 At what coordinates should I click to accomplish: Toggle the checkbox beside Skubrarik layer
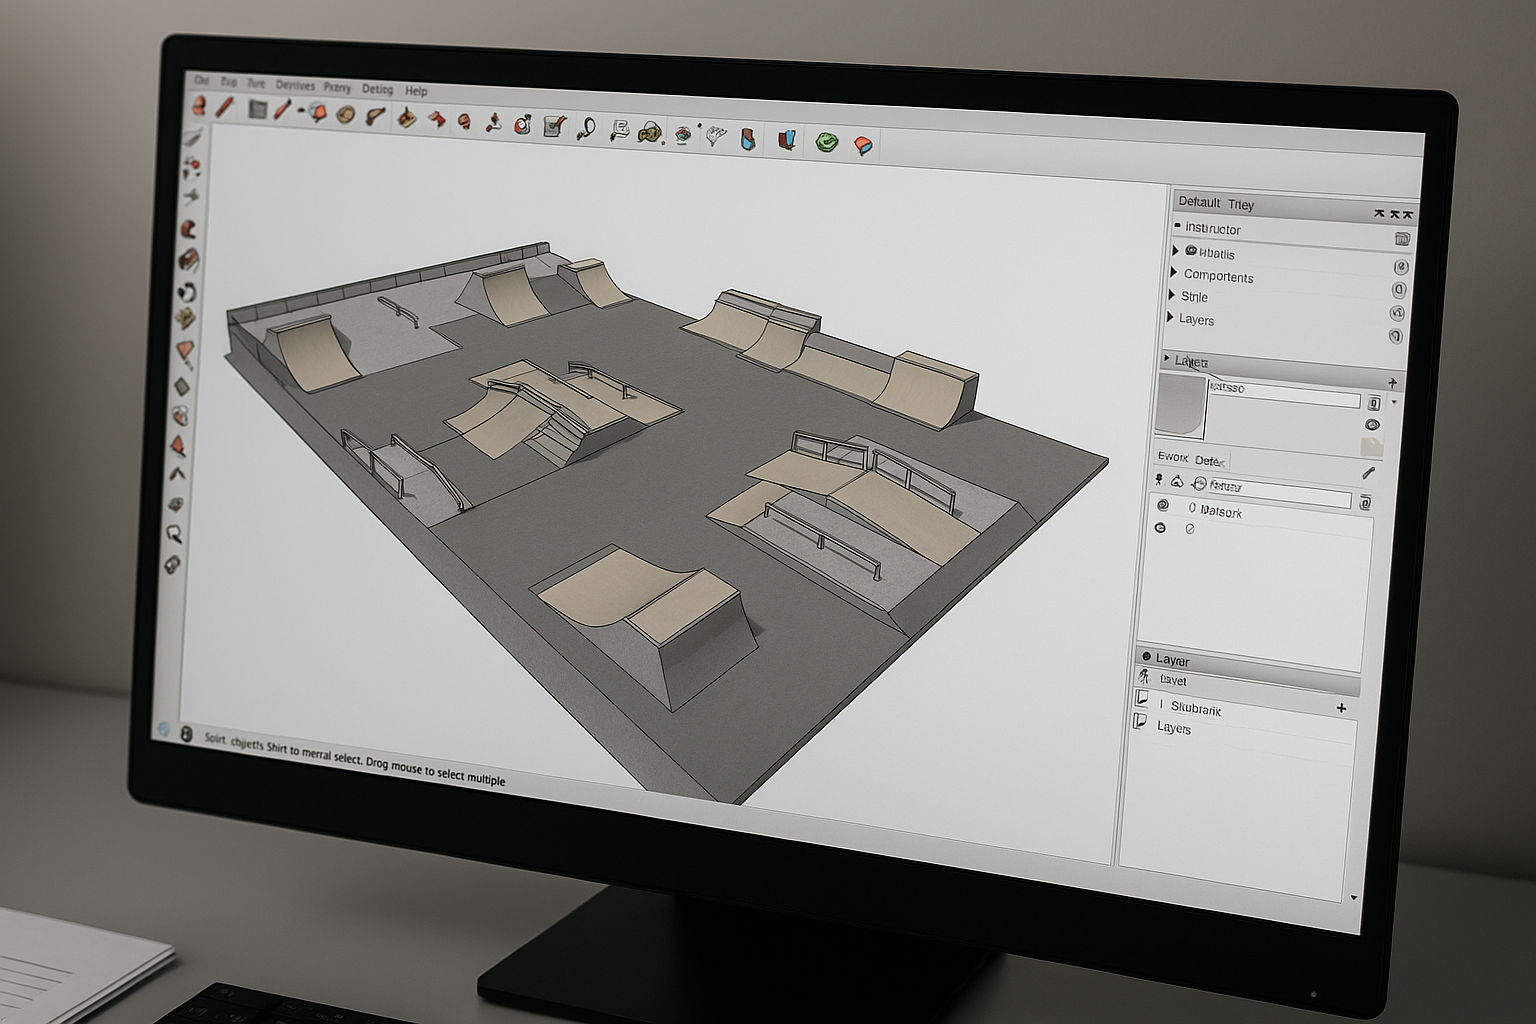click(x=1142, y=697)
